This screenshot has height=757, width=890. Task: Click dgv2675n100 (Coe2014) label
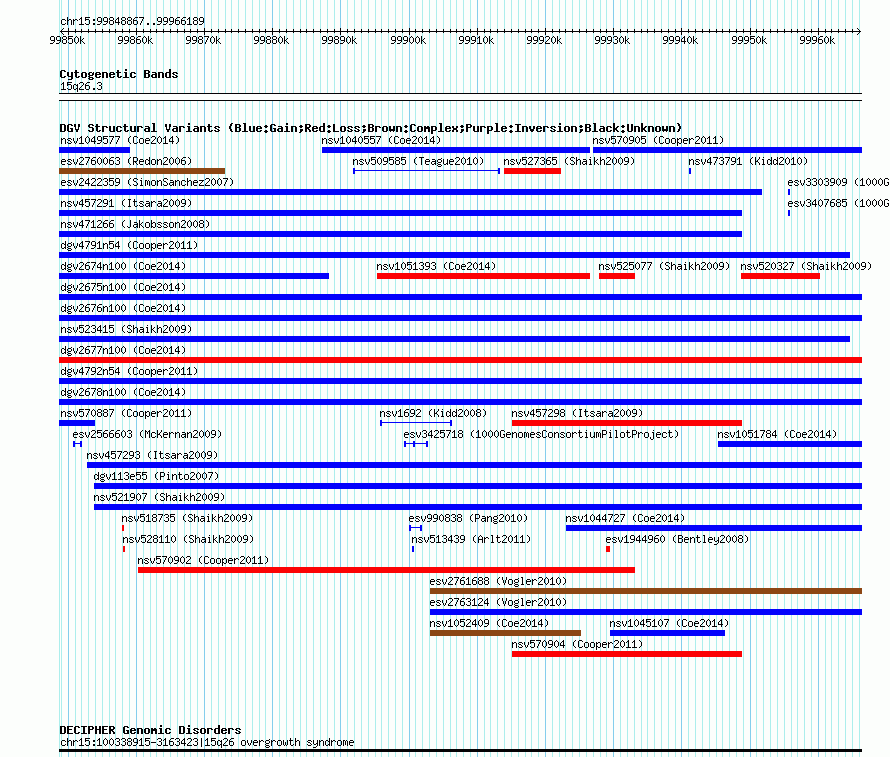[x=123, y=287]
